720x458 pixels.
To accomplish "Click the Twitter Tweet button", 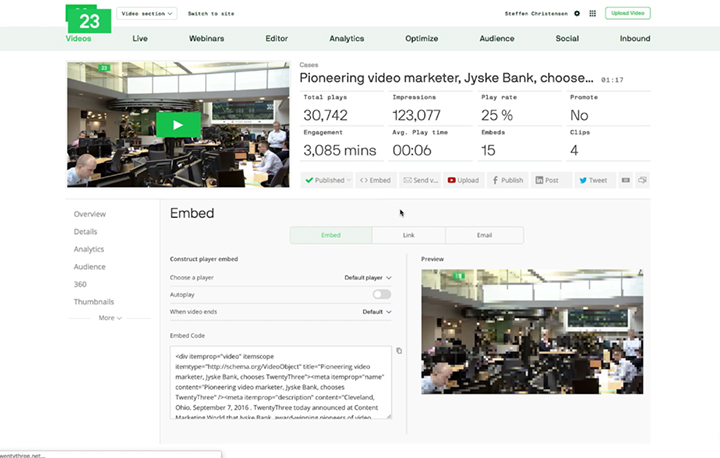I will [595, 180].
